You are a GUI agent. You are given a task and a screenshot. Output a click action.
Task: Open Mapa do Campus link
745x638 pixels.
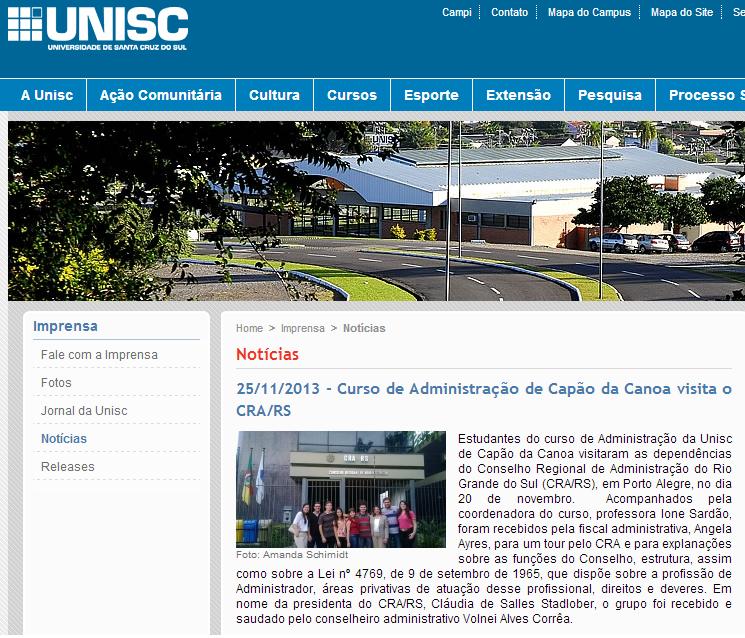(x=589, y=12)
